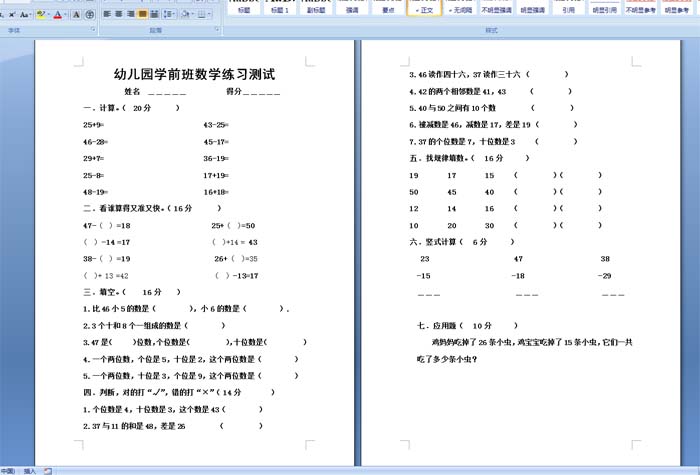Viewport: 700px width, 475px height.
Task: Align text left
Action: click(107, 14)
